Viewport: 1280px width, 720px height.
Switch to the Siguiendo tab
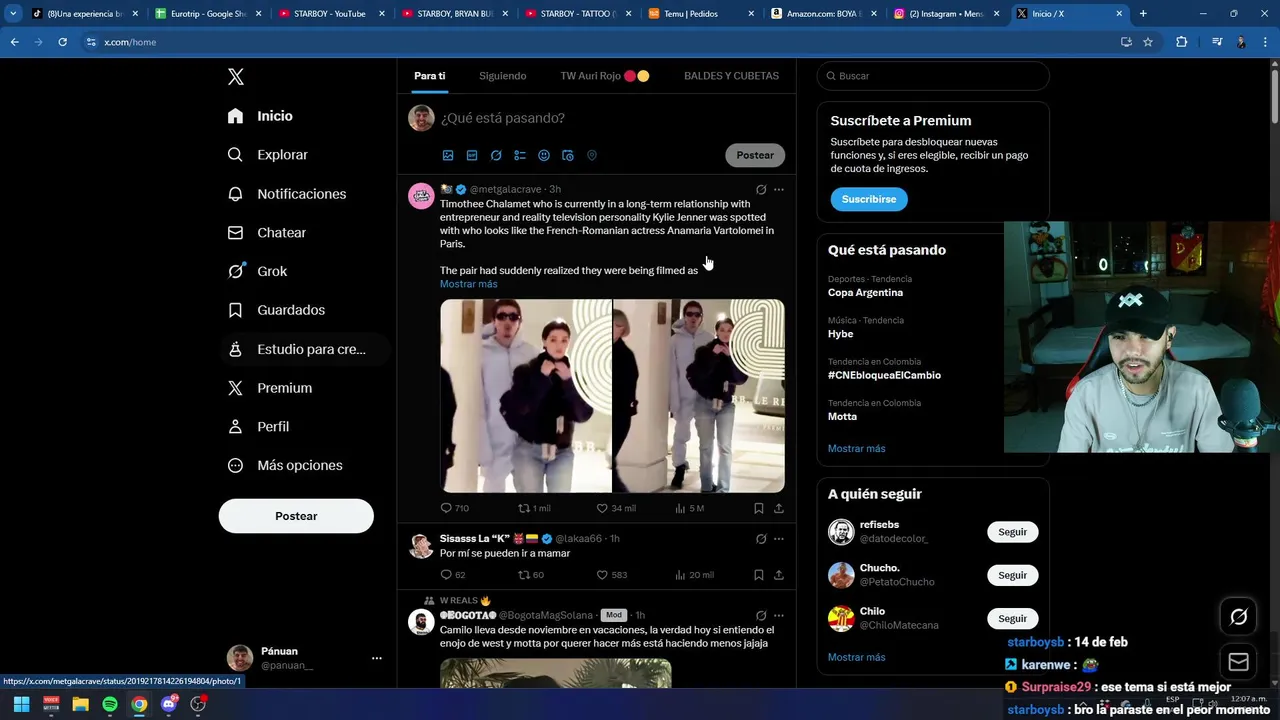[503, 76]
